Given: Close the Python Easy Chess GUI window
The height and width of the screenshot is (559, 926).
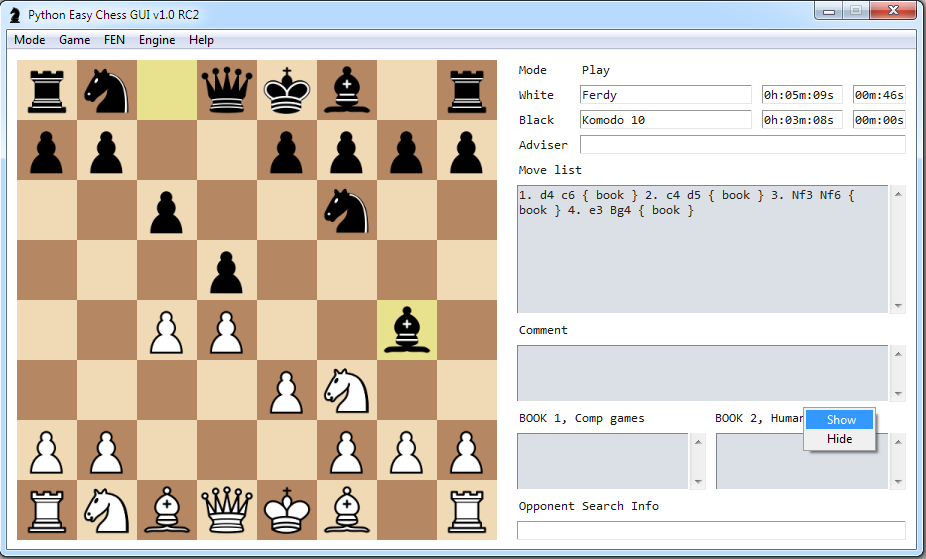Looking at the screenshot, I should click(894, 11).
